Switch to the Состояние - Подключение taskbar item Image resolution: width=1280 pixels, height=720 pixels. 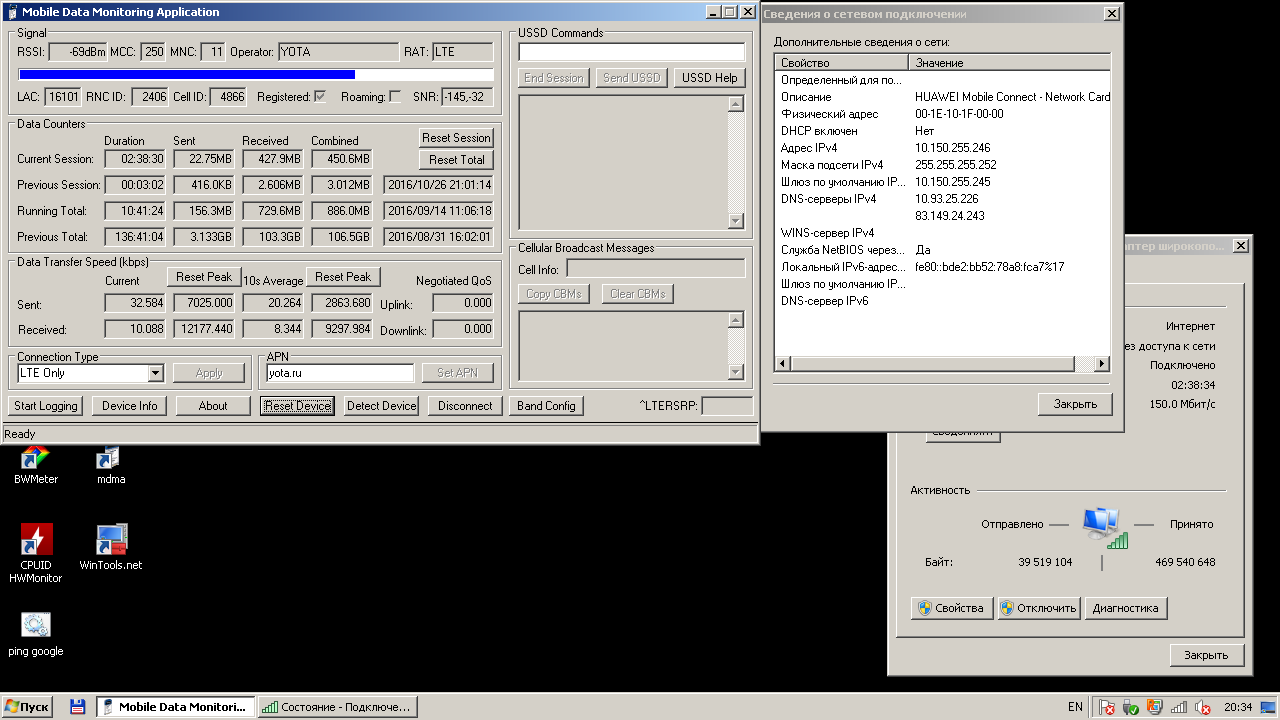click(337, 707)
